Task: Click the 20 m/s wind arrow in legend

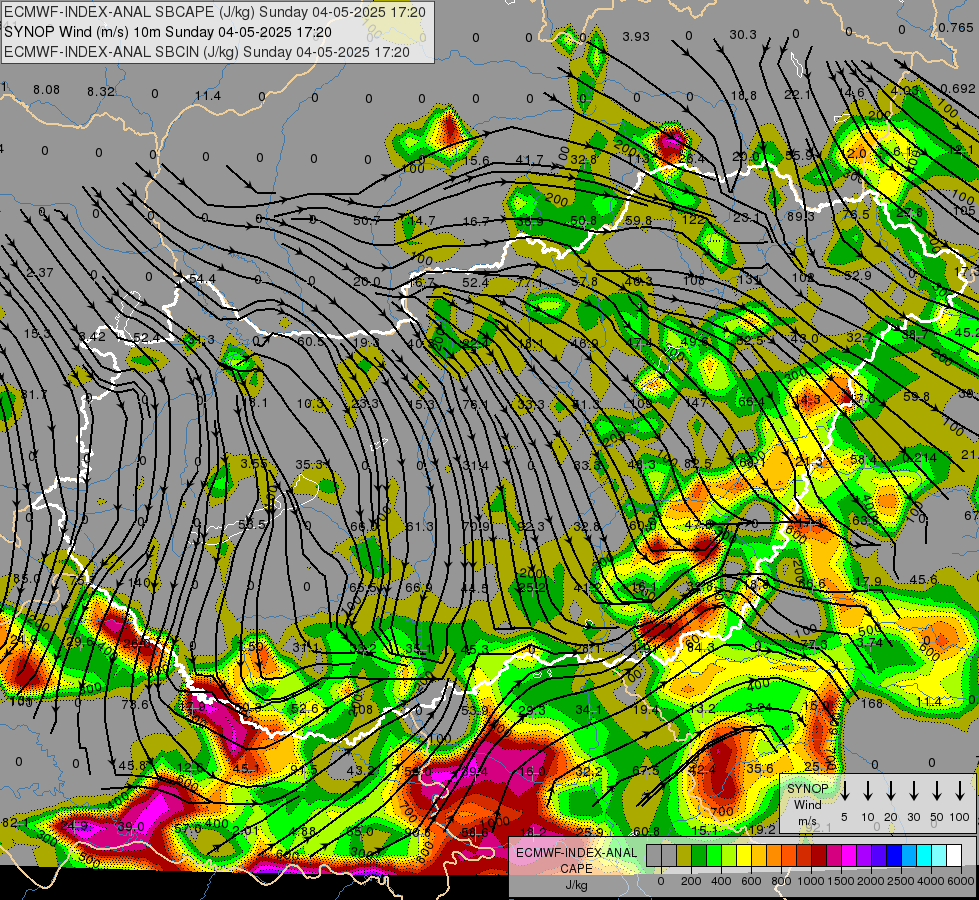Action: 890,791
